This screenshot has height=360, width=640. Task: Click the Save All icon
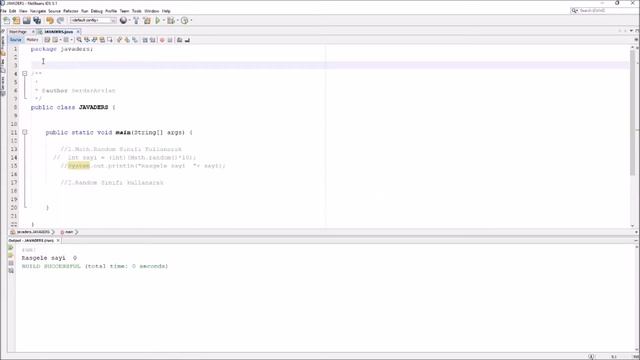37,20
